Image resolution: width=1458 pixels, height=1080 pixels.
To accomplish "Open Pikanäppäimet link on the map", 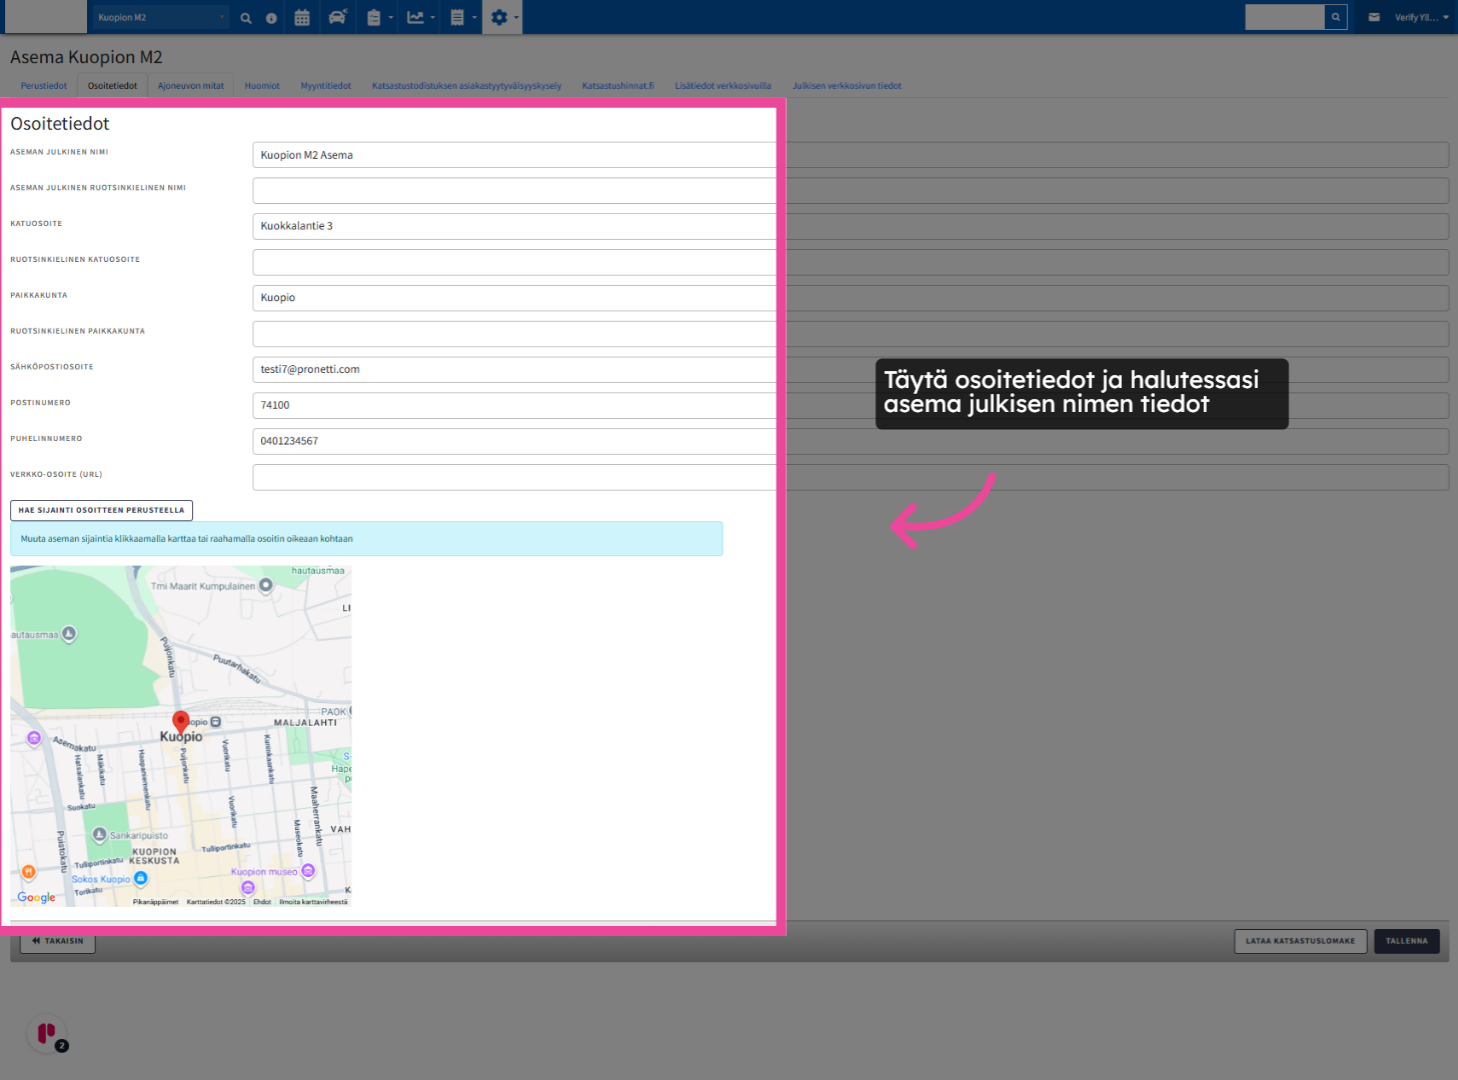I will tap(155, 902).
